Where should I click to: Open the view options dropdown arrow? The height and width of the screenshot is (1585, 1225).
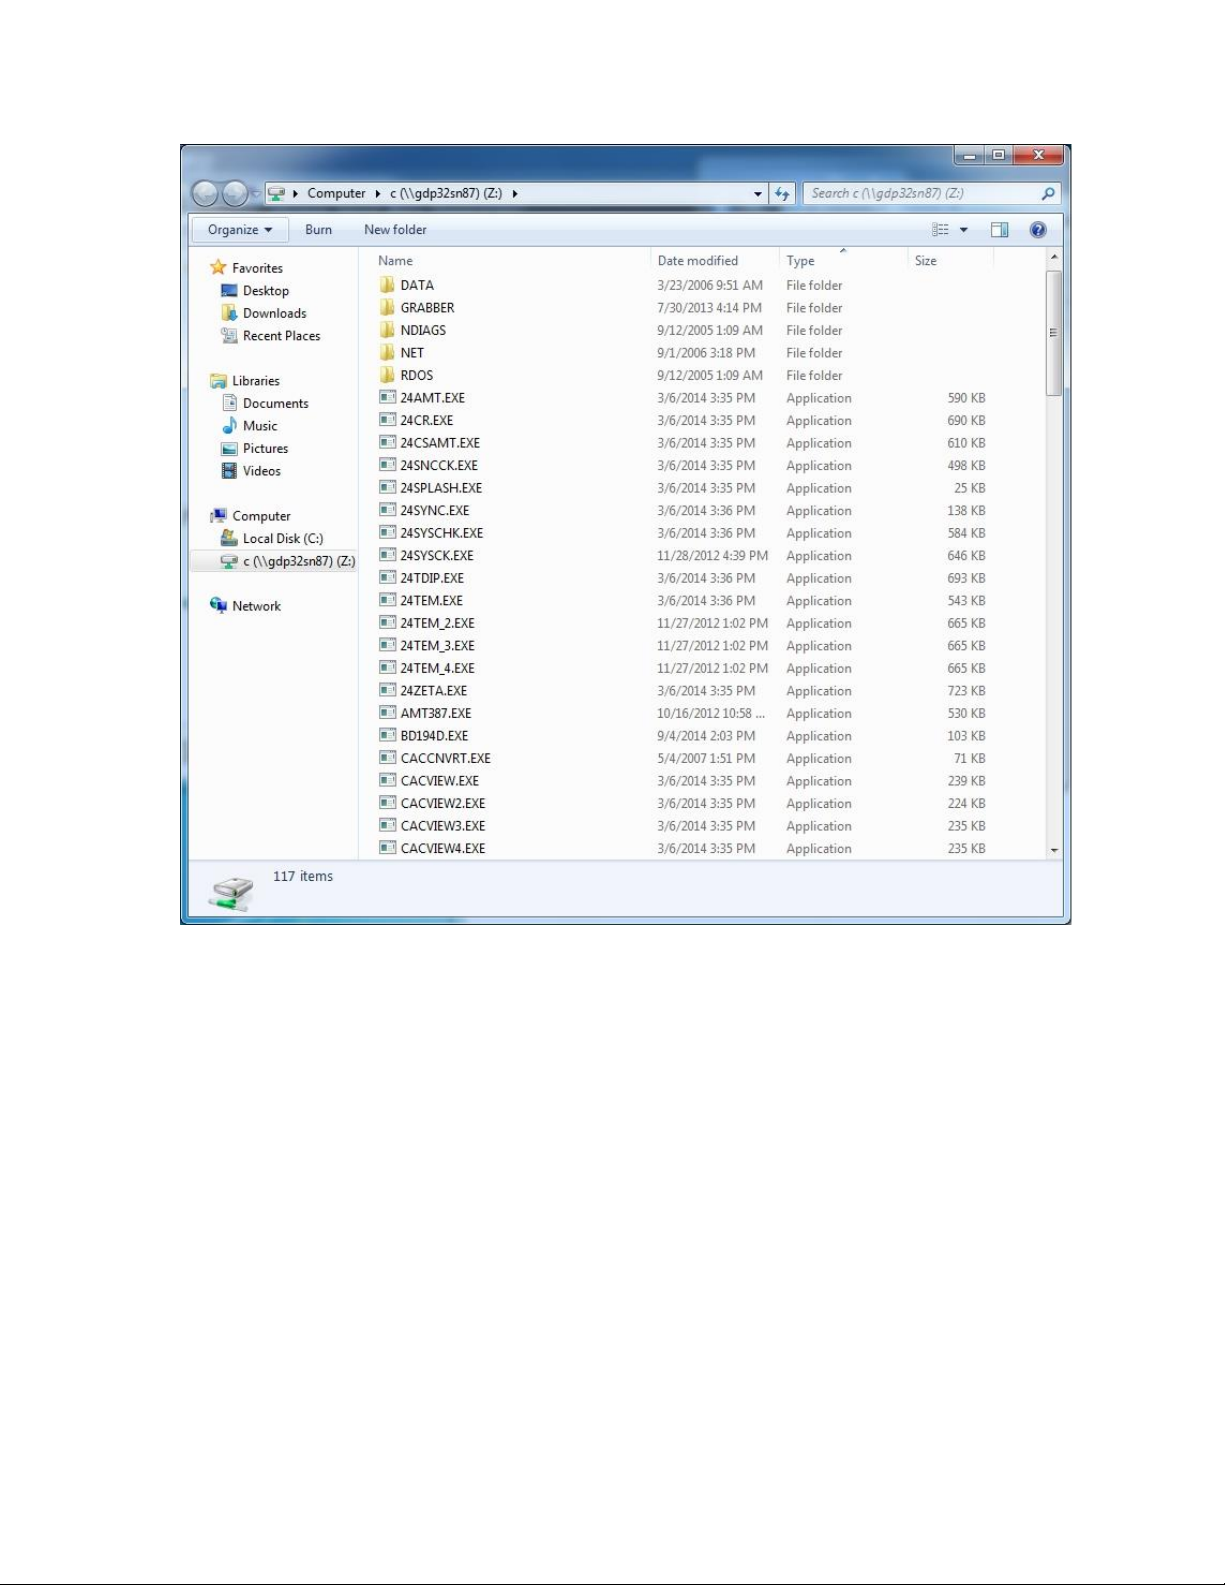964,230
